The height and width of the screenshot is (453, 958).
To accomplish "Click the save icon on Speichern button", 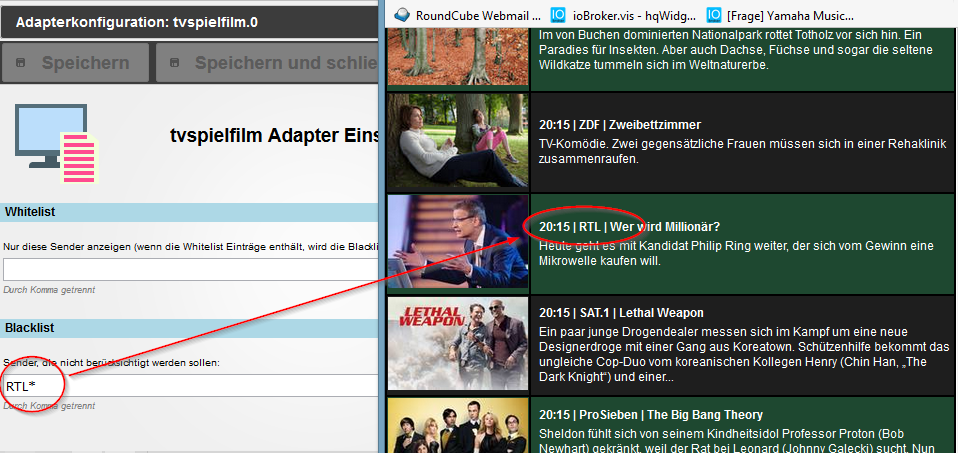I will pyautogui.click(x=21, y=62).
